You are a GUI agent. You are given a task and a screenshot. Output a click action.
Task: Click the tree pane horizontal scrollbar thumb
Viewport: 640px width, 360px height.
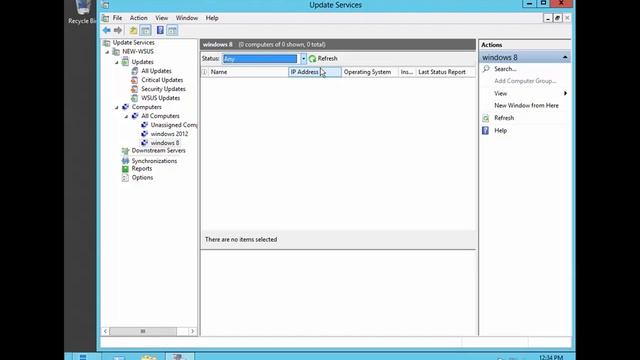(143, 331)
